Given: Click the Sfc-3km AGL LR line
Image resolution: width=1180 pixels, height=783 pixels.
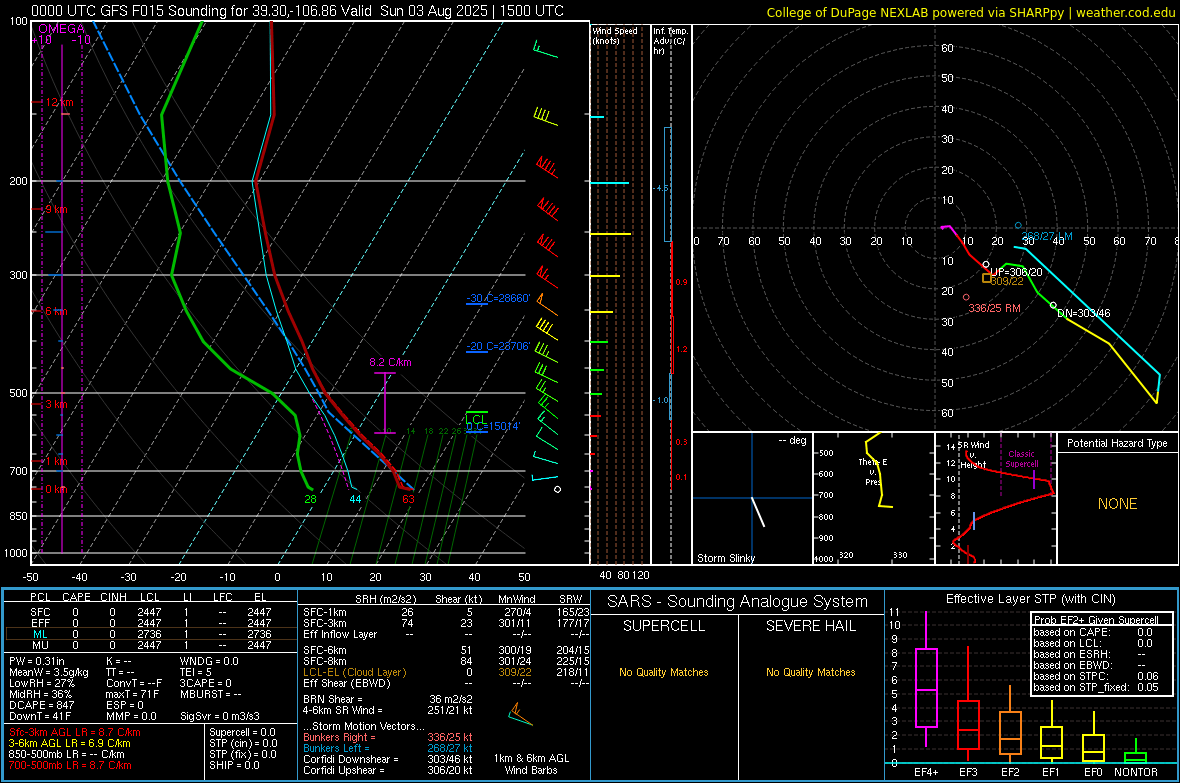Looking at the screenshot, I should [75, 732].
